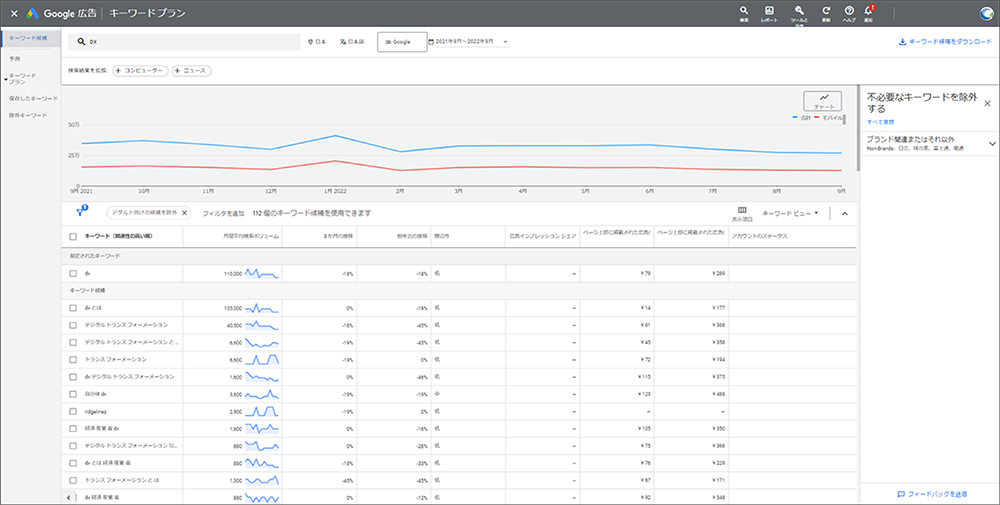Tick the checkbox for トランス フォーメーション row
Viewport: 1000px width, 505px height.
point(73,360)
